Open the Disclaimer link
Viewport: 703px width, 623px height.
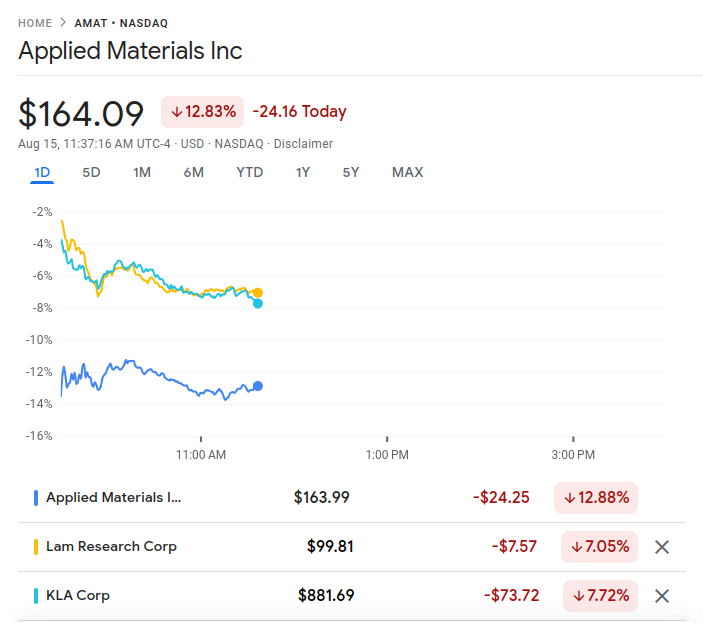(x=304, y=144)
